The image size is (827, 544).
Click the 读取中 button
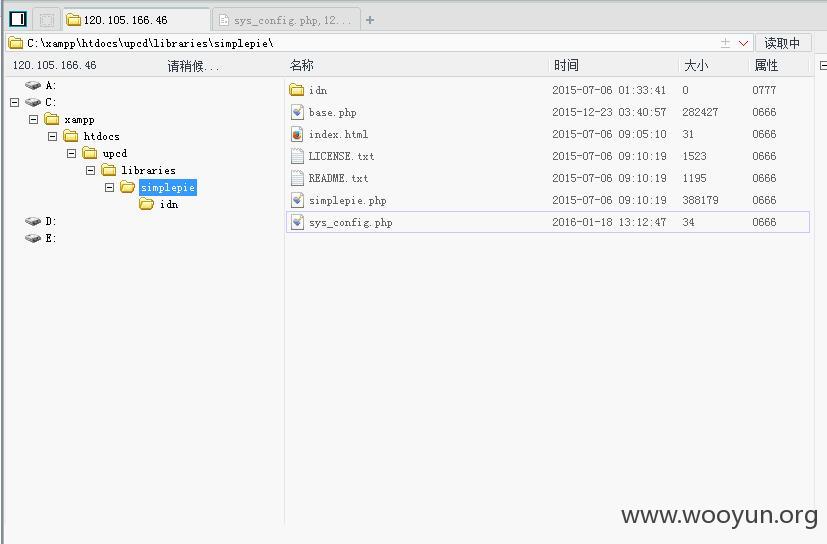coord(783,43)
